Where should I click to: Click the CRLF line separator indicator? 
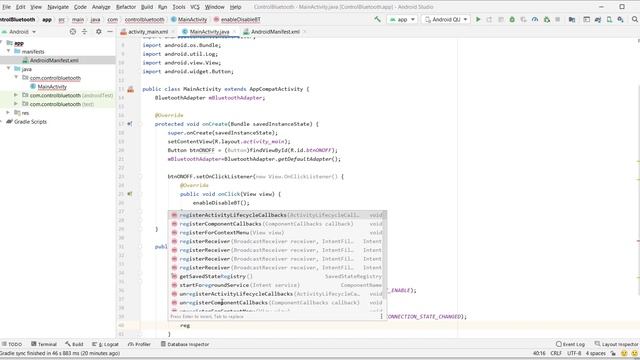pos(556,353)
